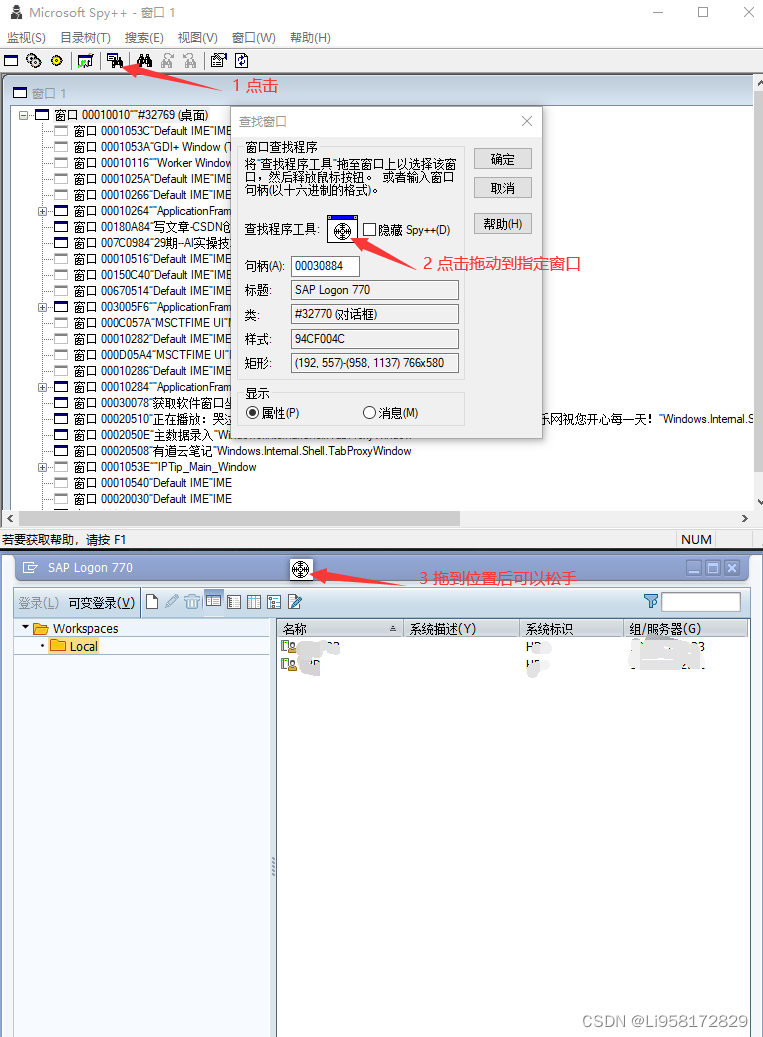Click the binoculars Find icon
The height and width of the screenshot is (1037, 763).
[x=145, y=61]
